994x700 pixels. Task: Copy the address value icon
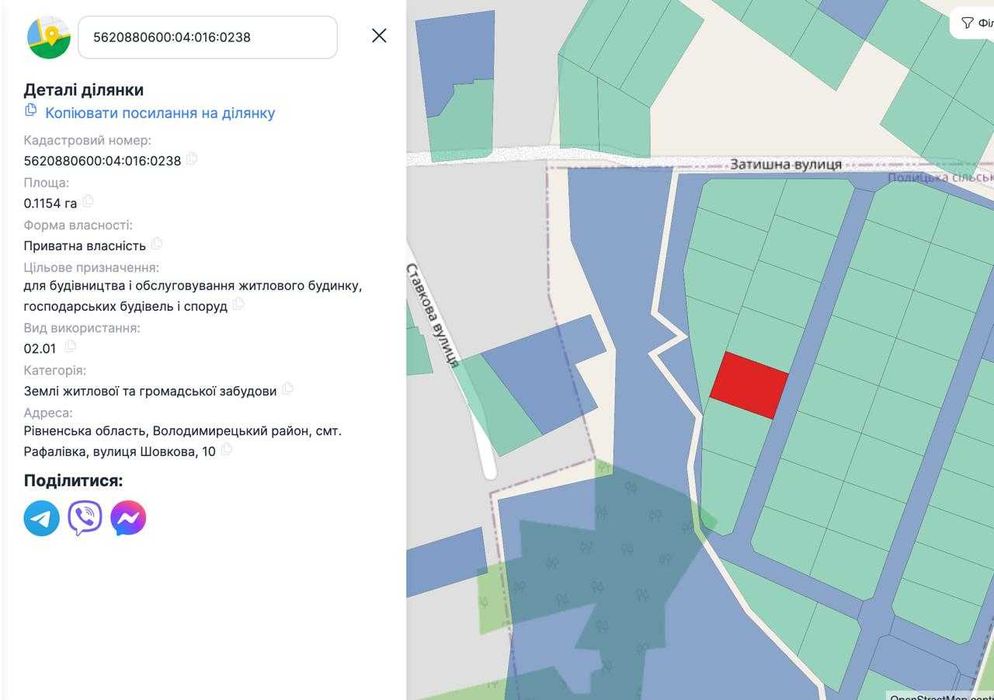[226, 450]
